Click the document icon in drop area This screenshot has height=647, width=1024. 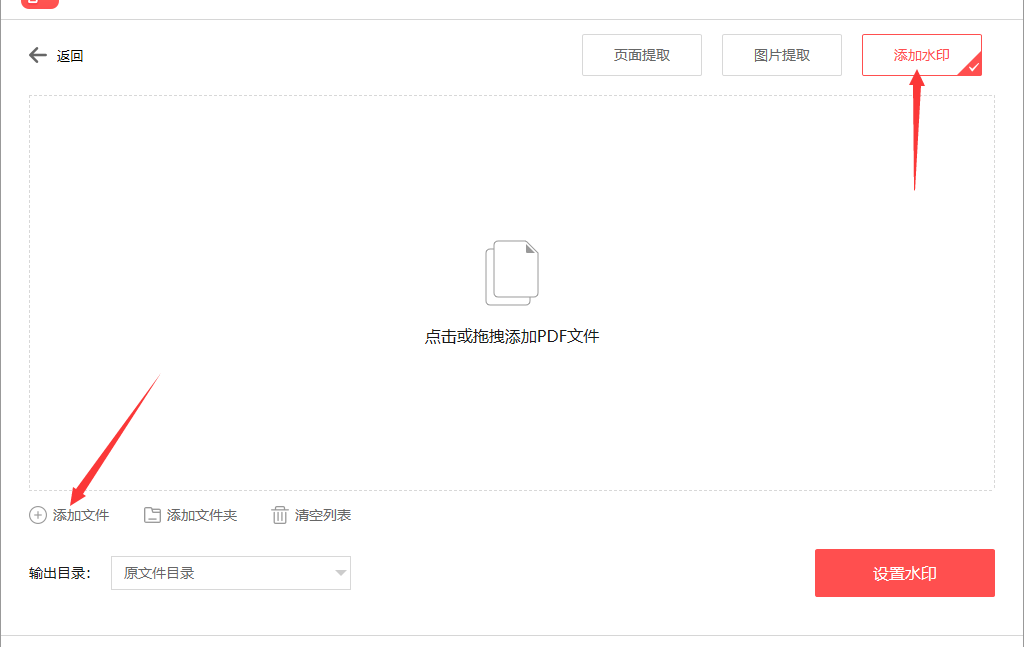(512, 273)
